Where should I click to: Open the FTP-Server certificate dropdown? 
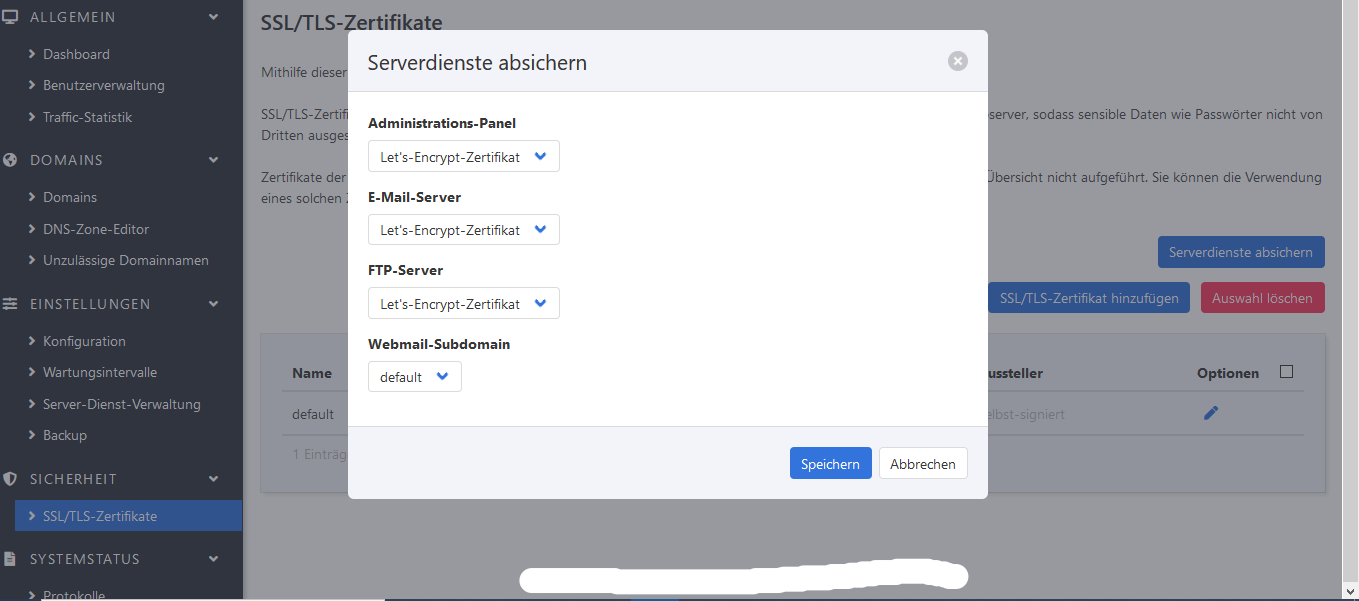click(x=463, y=303)
